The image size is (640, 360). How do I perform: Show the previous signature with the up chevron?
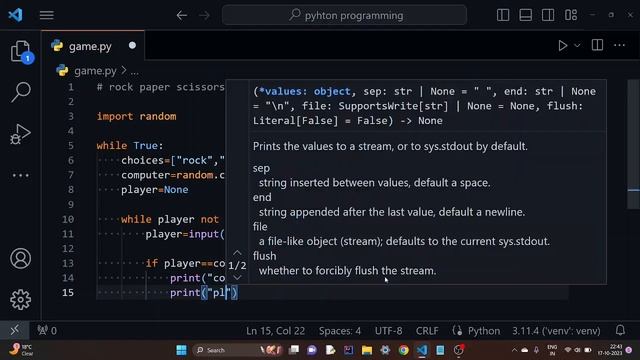point(237,253)
